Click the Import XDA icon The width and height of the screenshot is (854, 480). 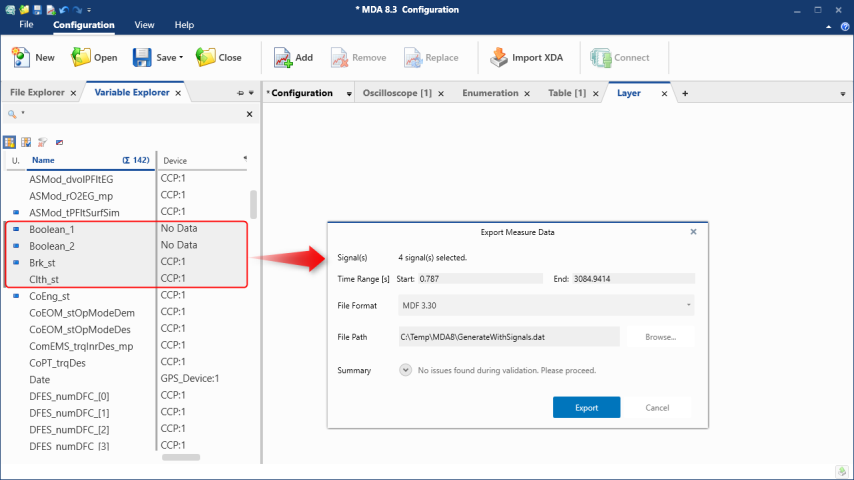tap(499, 57)
